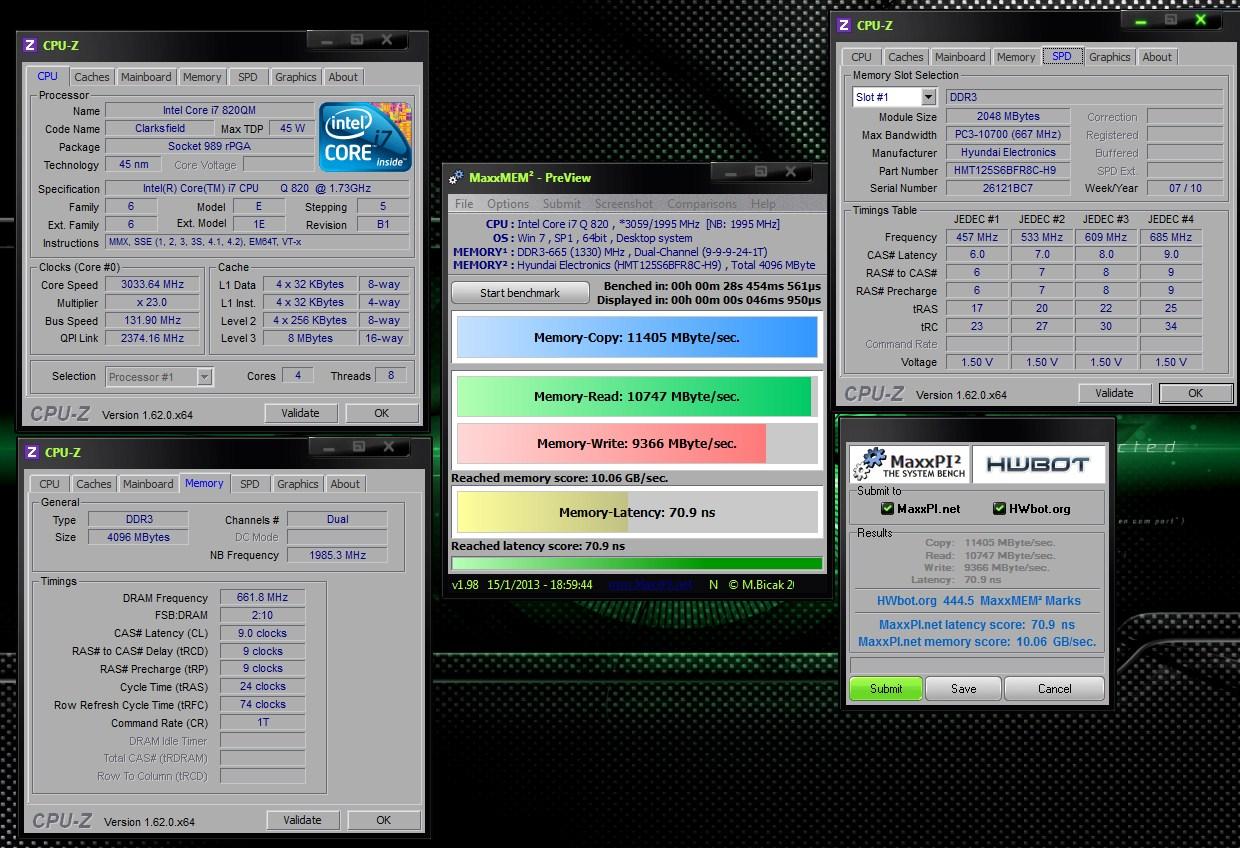Click the CPU-Z logo icon in the SPD window title bar
This screenshot has width=1240, height=848.
844,25
